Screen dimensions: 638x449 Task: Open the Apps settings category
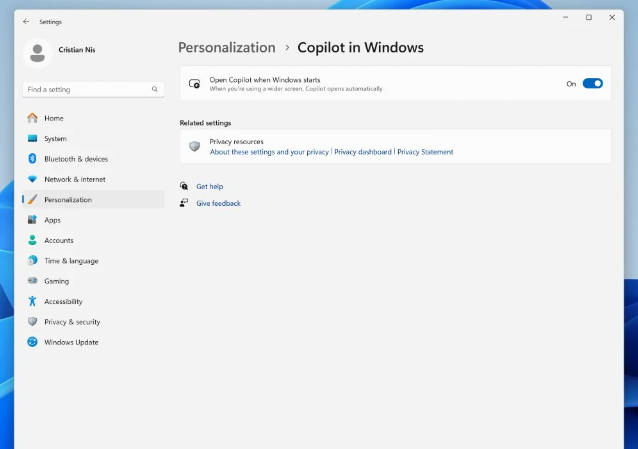(94, 220)
